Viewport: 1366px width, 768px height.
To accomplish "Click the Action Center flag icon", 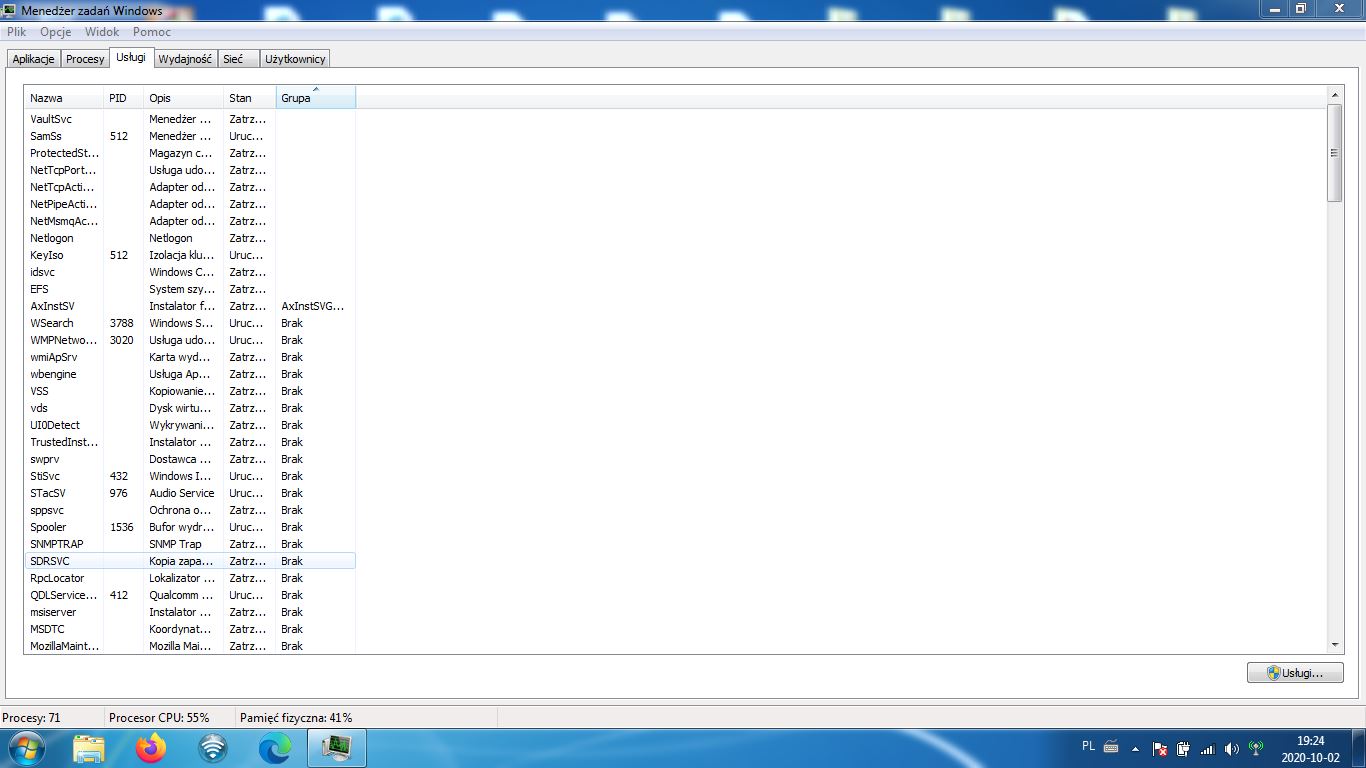I will pos(1160,748).
